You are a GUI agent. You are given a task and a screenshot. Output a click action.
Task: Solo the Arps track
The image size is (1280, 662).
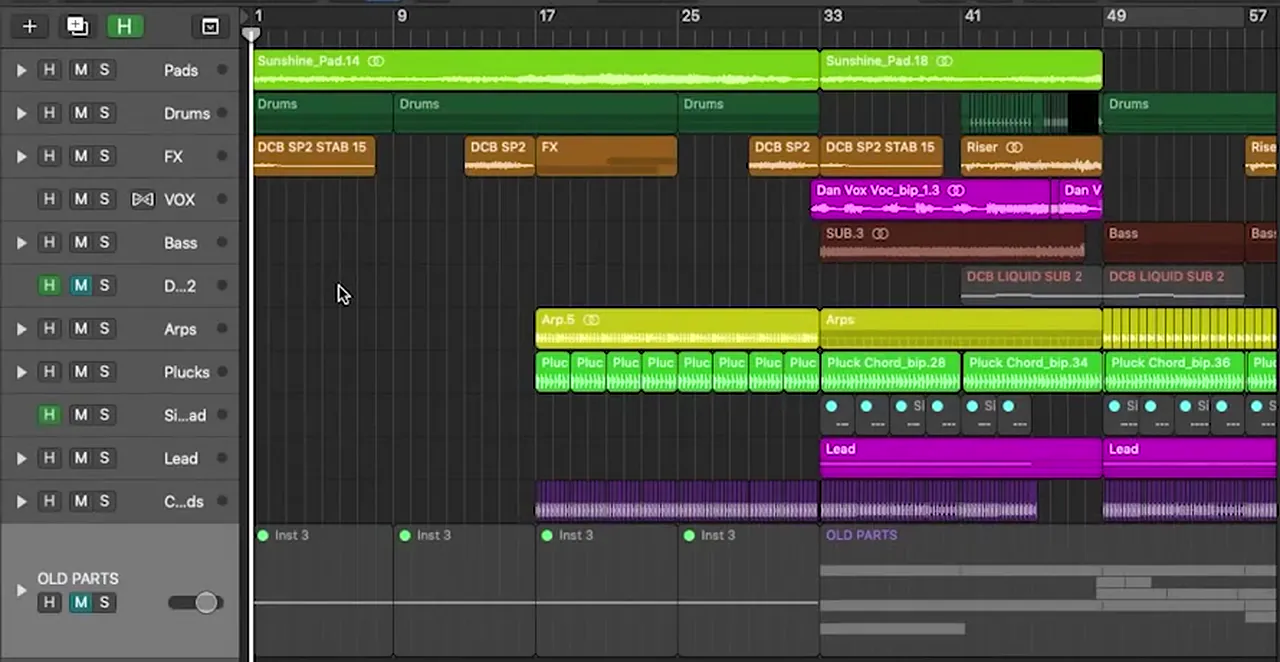coord(104,328)
